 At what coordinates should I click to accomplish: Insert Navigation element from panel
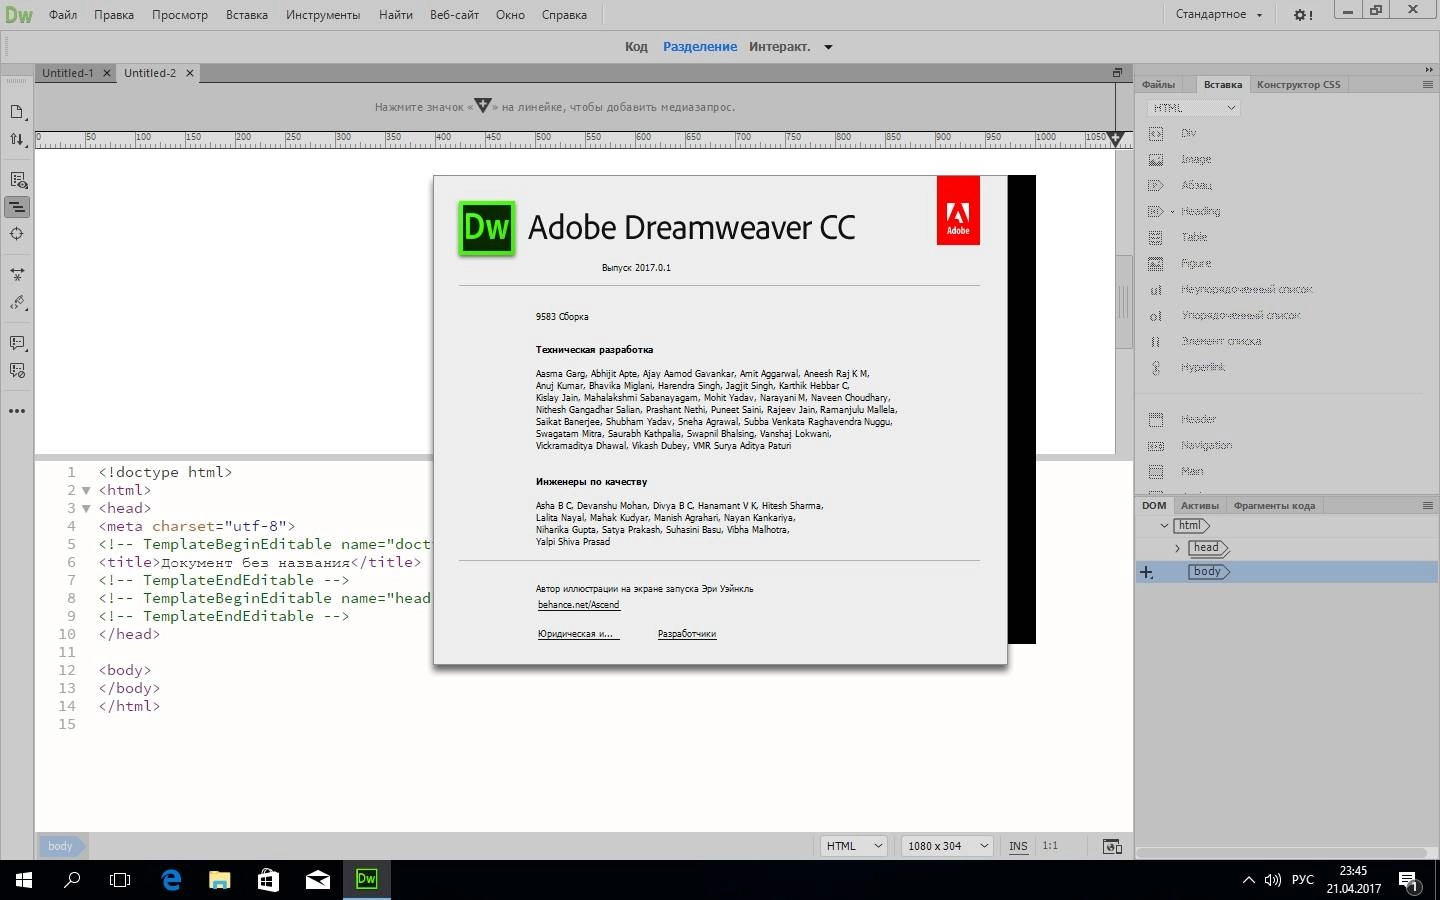(x=1206, y=445)
